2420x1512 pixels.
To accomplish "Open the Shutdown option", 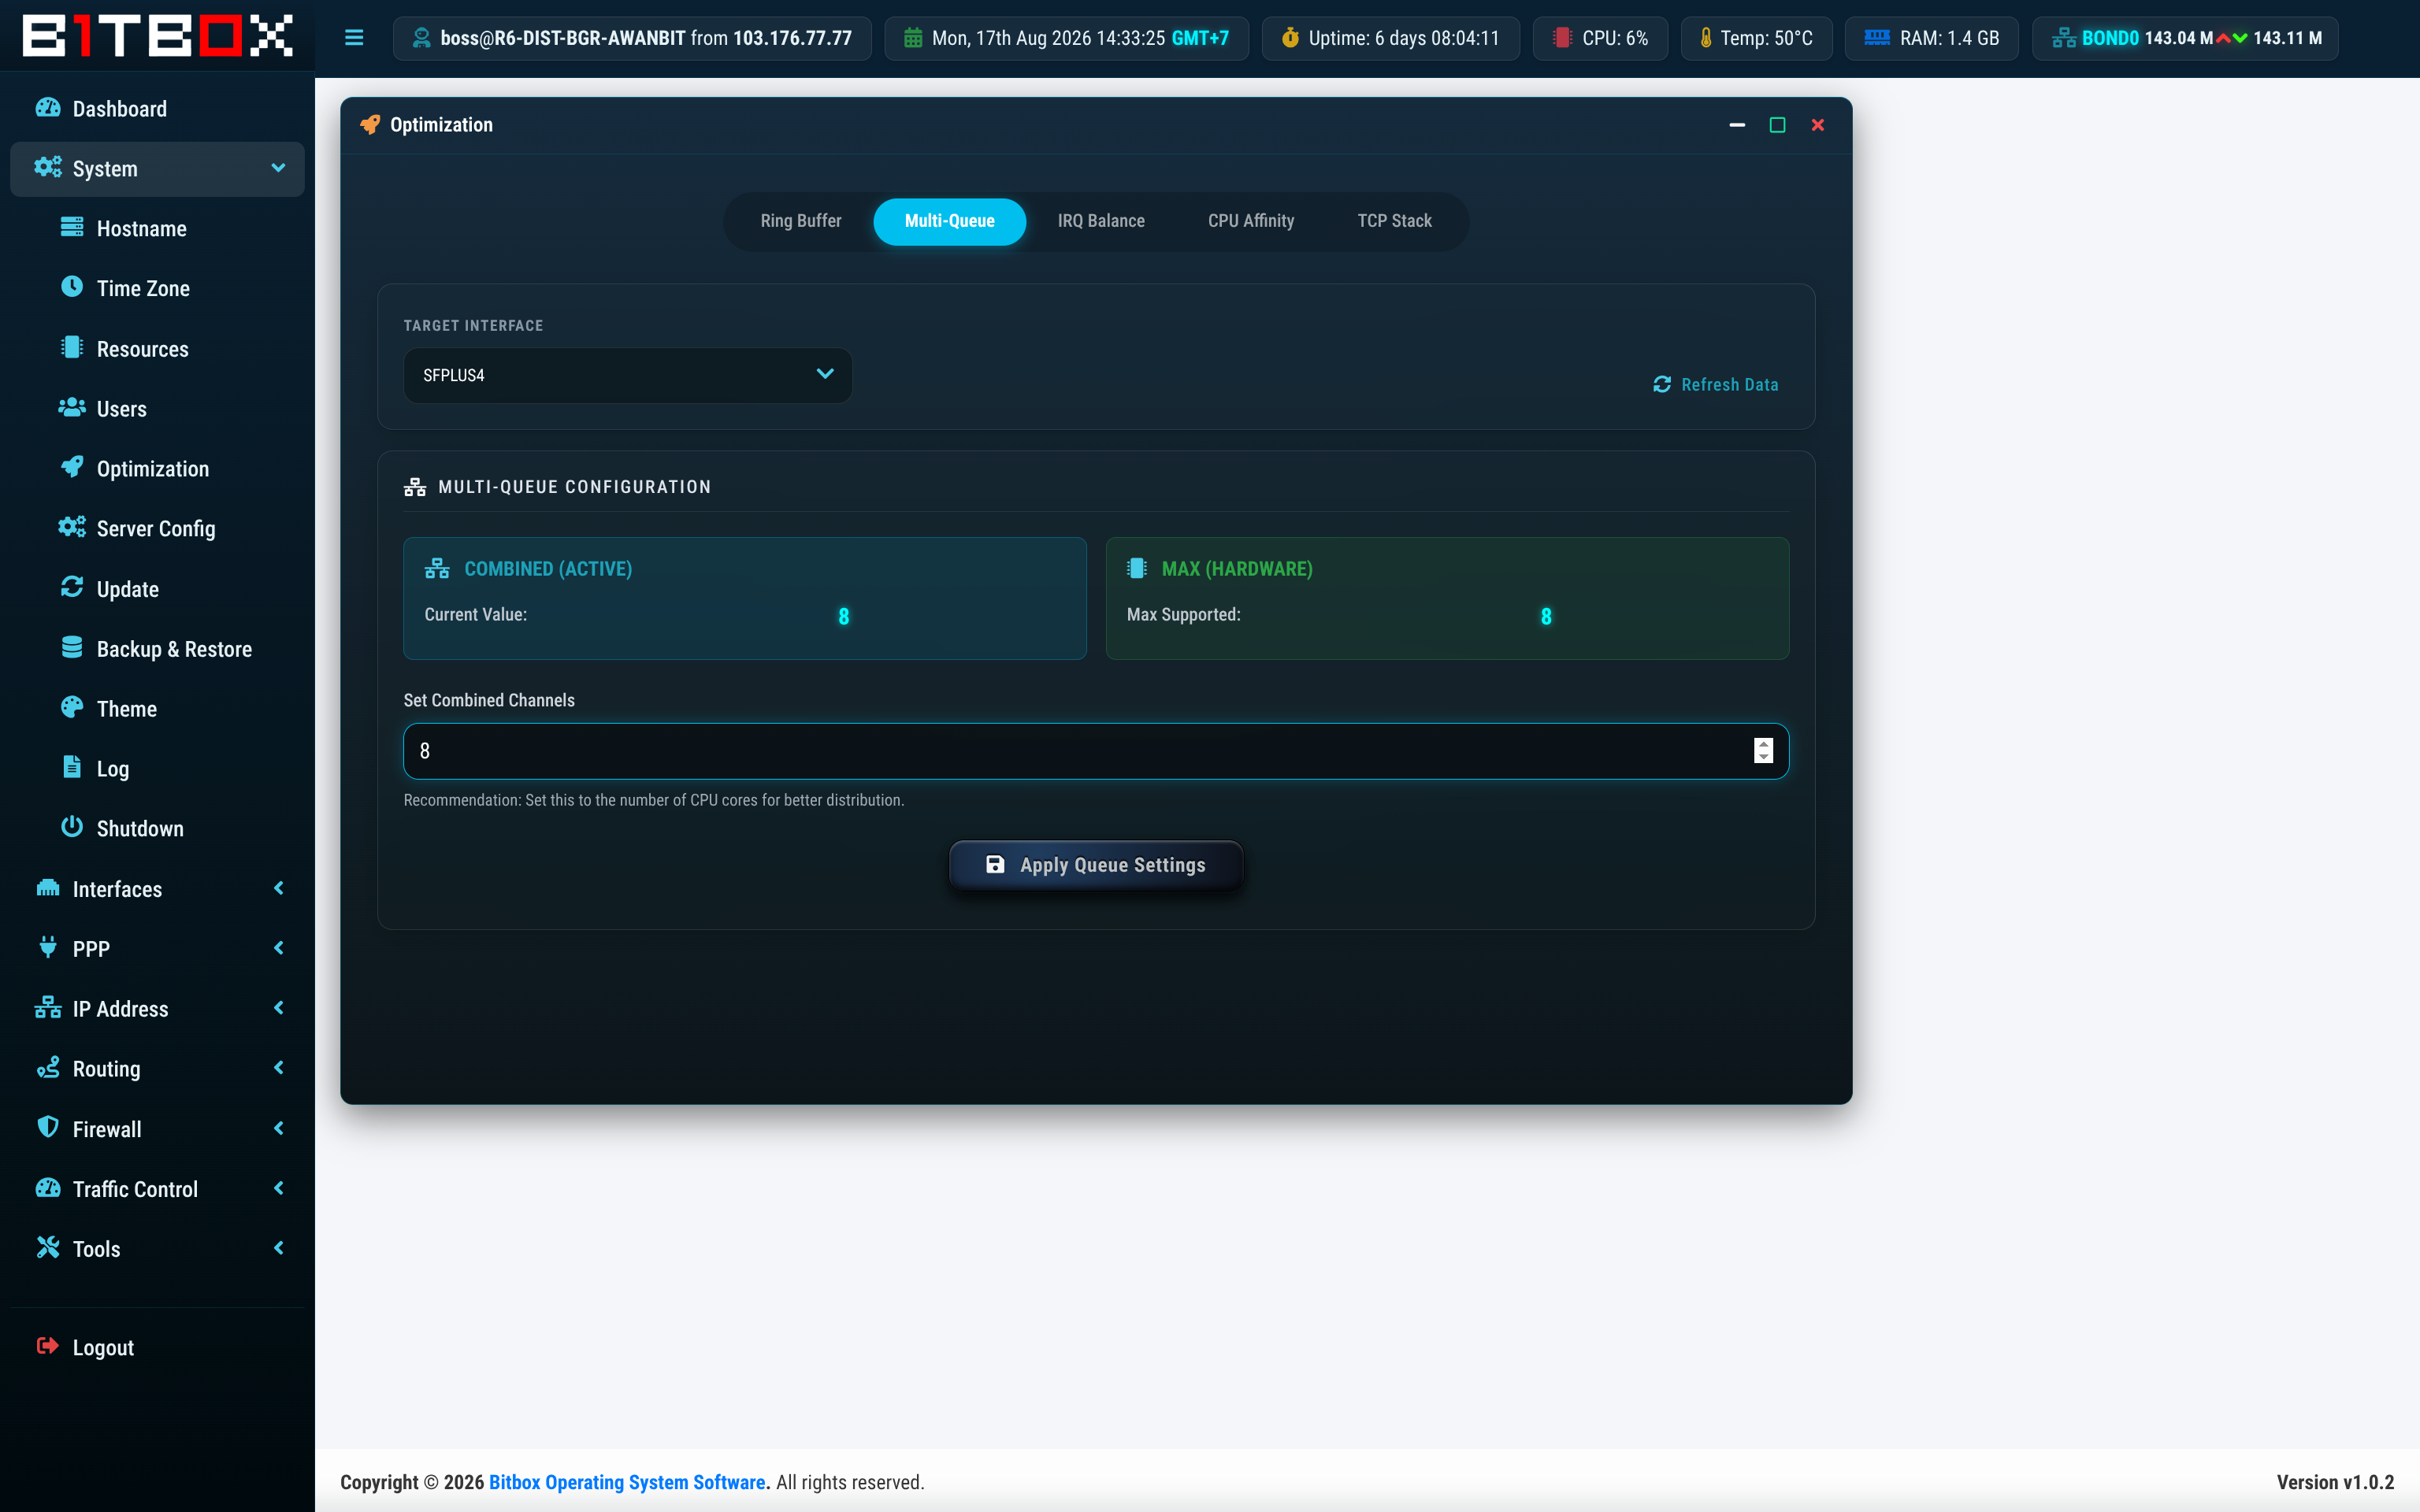I will (157, 829).
